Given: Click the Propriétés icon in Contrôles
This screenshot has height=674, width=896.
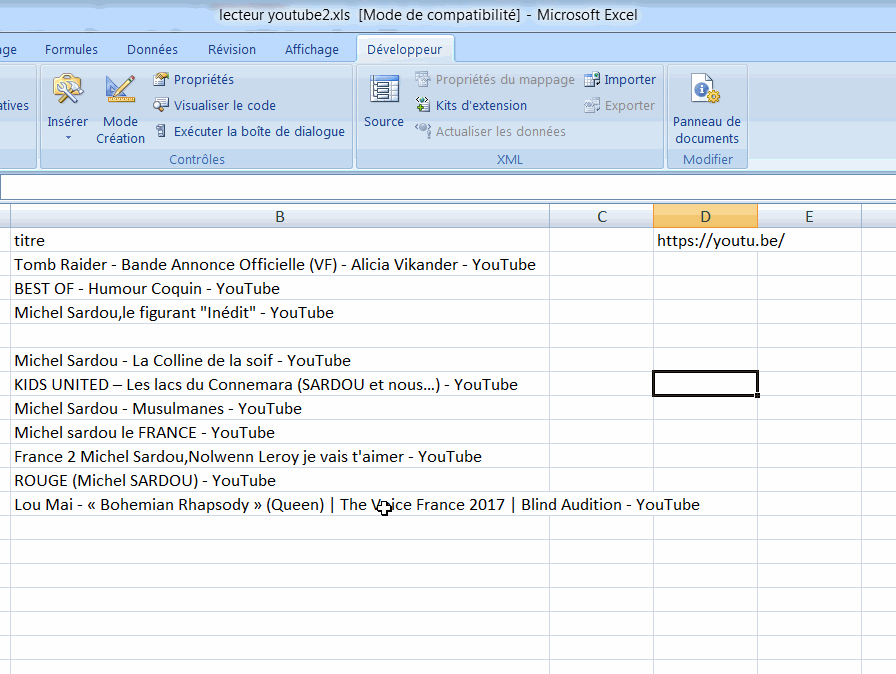Looking at the screenshot, I should (161, 79).
